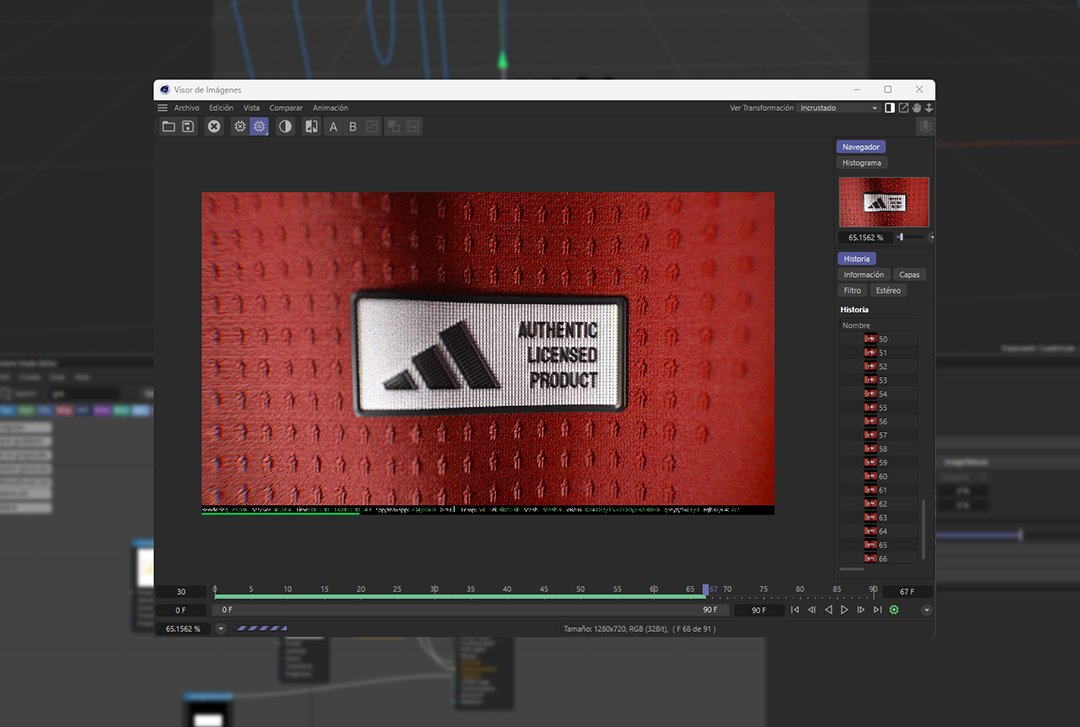
Task: Click the render settings gear icon
Action: [240, 126]
